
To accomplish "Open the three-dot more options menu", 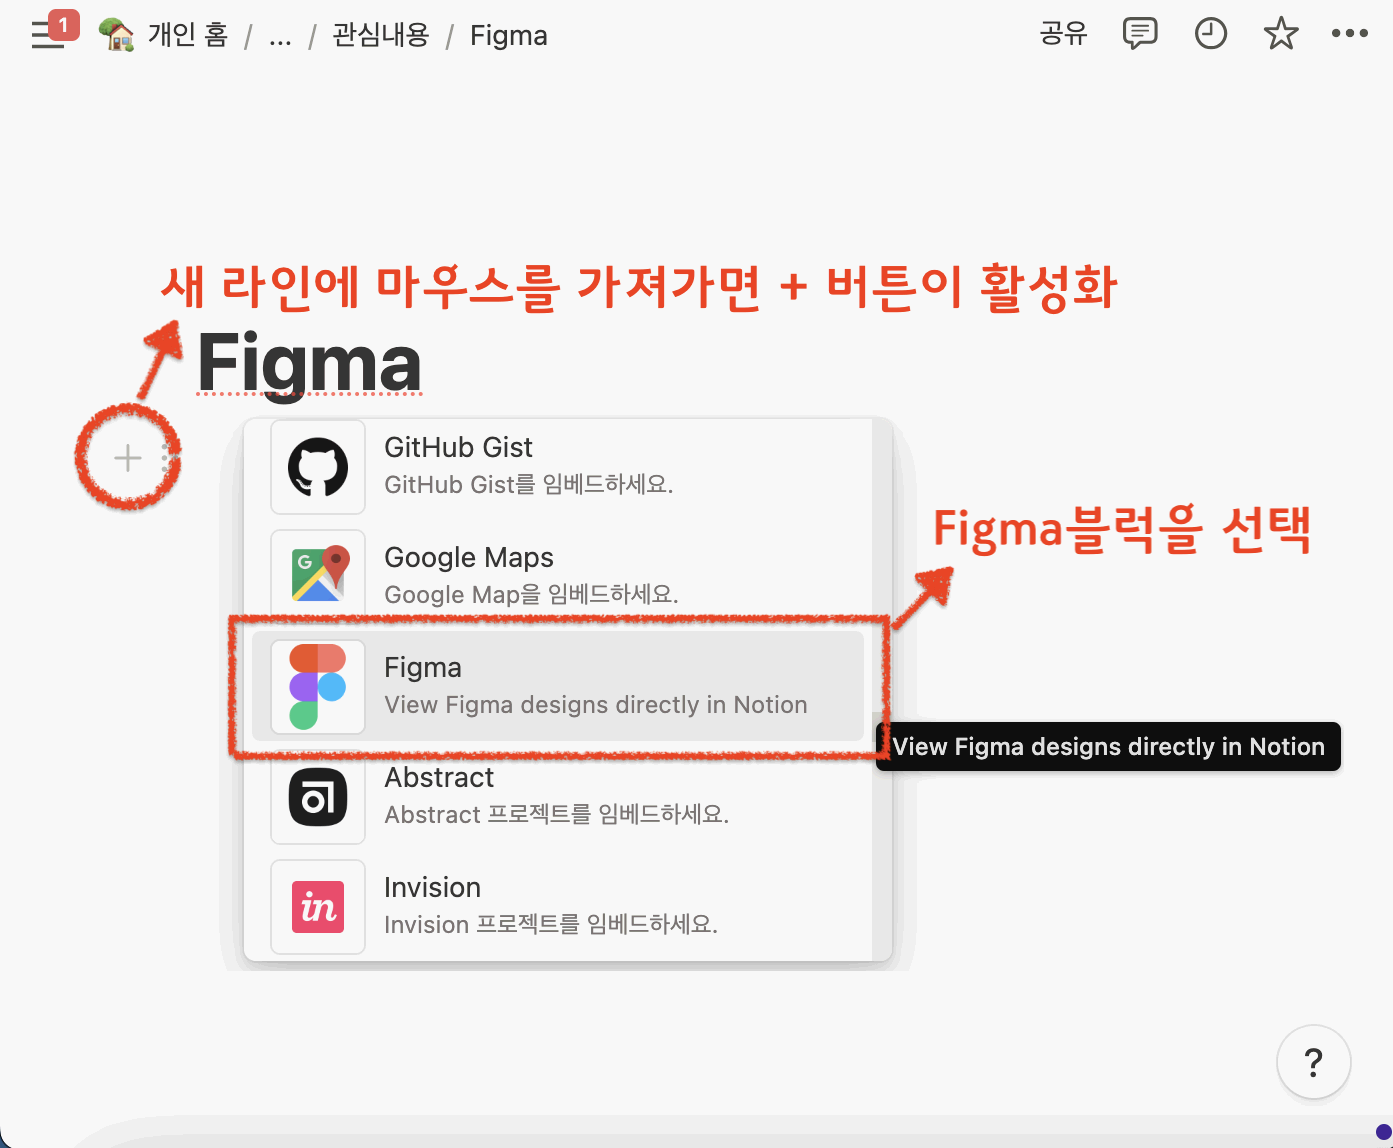I will tap(1350, 34).
